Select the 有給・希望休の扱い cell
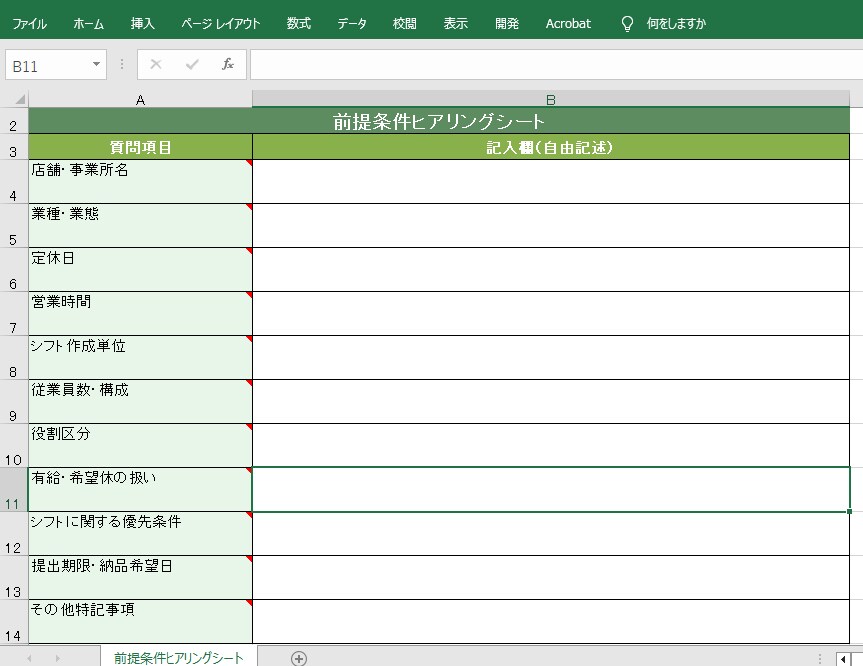863x666 pixels. pos(140,490)
